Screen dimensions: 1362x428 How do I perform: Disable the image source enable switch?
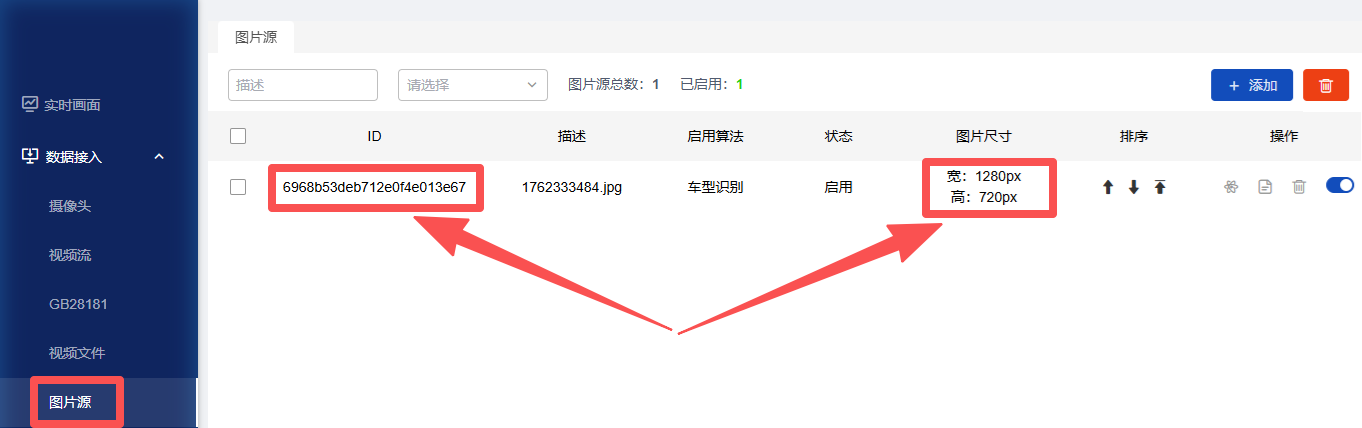(1340, 185)
